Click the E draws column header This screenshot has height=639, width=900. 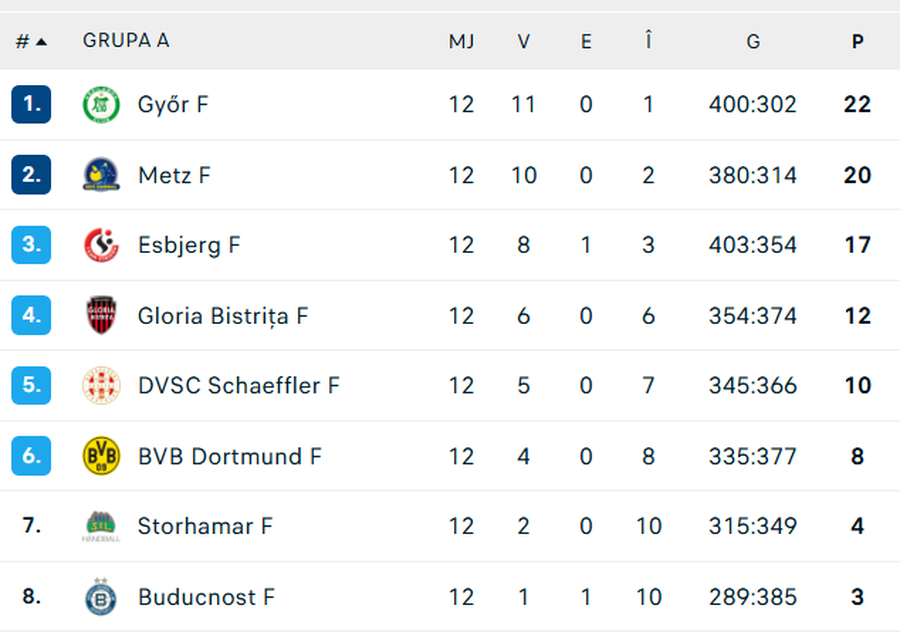[x=586, y=41]
